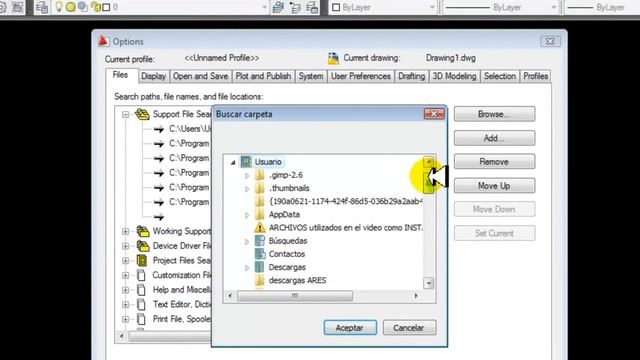The image size is (640, 360).
Task: Open the ByLayer linetype dropdown
Action: pos(554,7)
